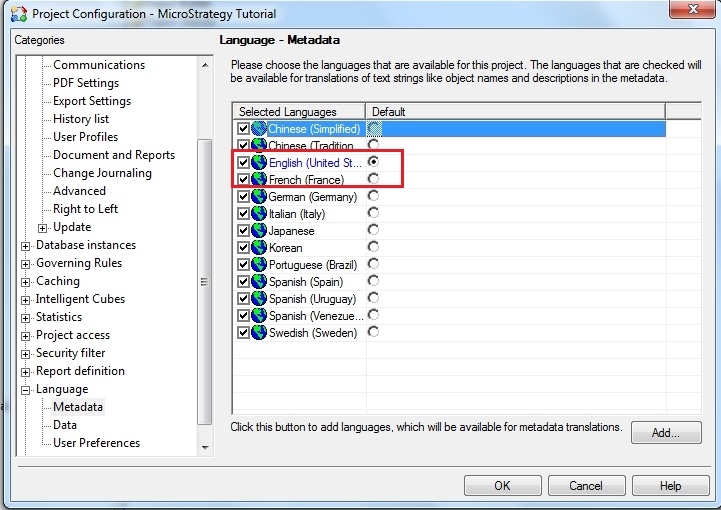Select the Spanish (Uruguay) language row
Image resolution: width=721 pixels, height=510 pixels.
(x=312, y=299)
